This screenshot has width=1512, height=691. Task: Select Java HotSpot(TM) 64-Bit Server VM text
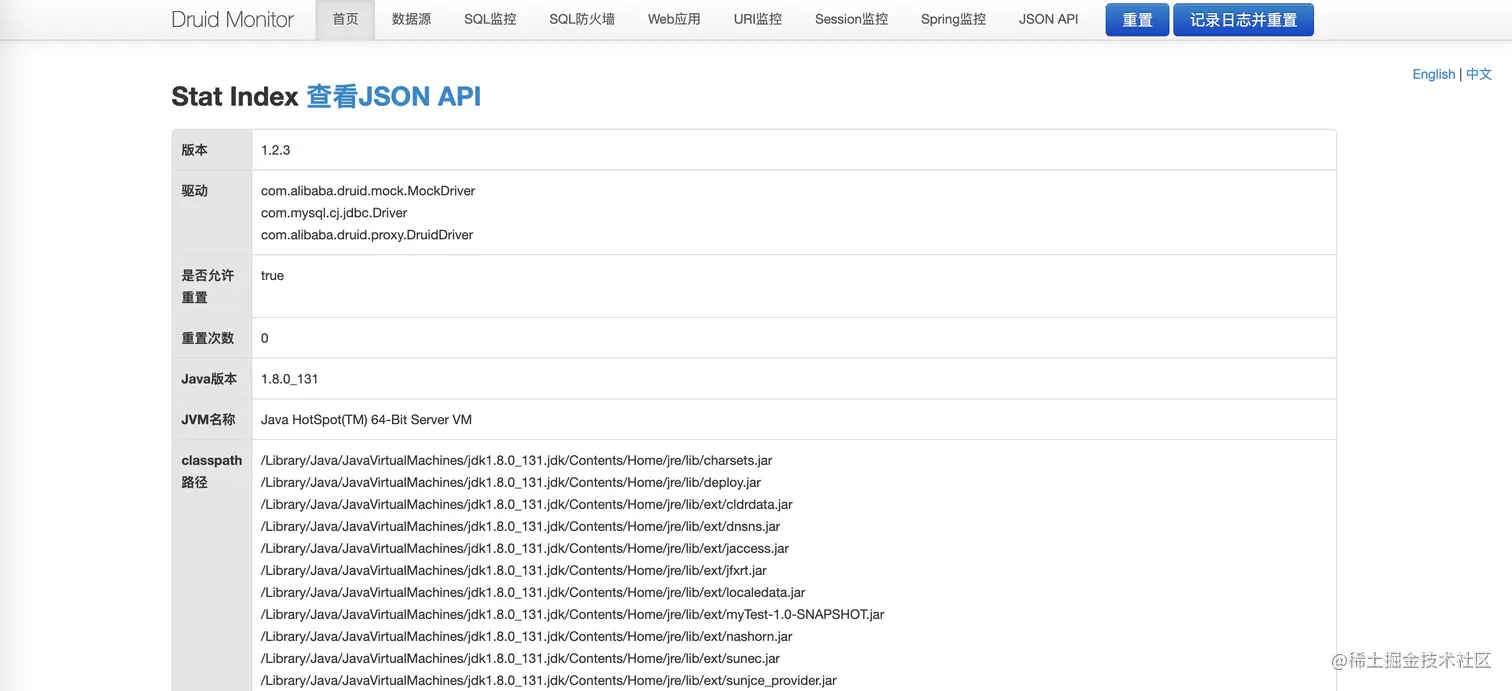click(x=366, y=420)
